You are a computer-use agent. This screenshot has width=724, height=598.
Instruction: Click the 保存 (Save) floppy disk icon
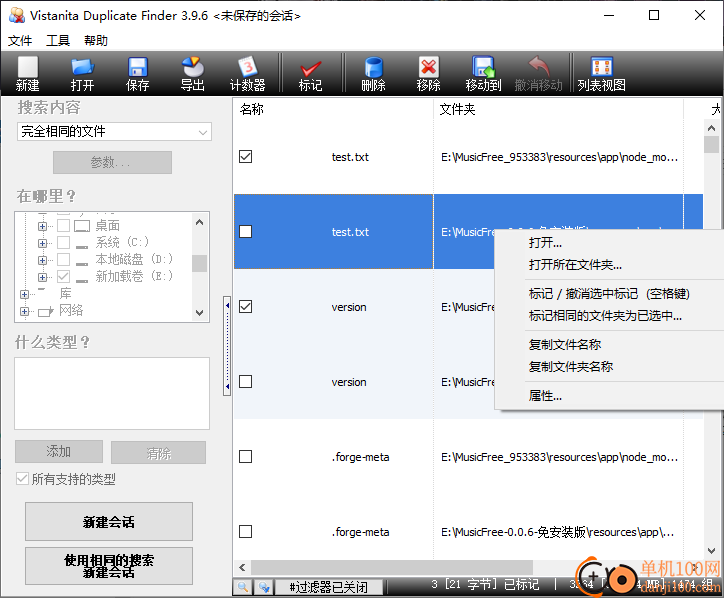pyautogui.click(x=138, y=74)
